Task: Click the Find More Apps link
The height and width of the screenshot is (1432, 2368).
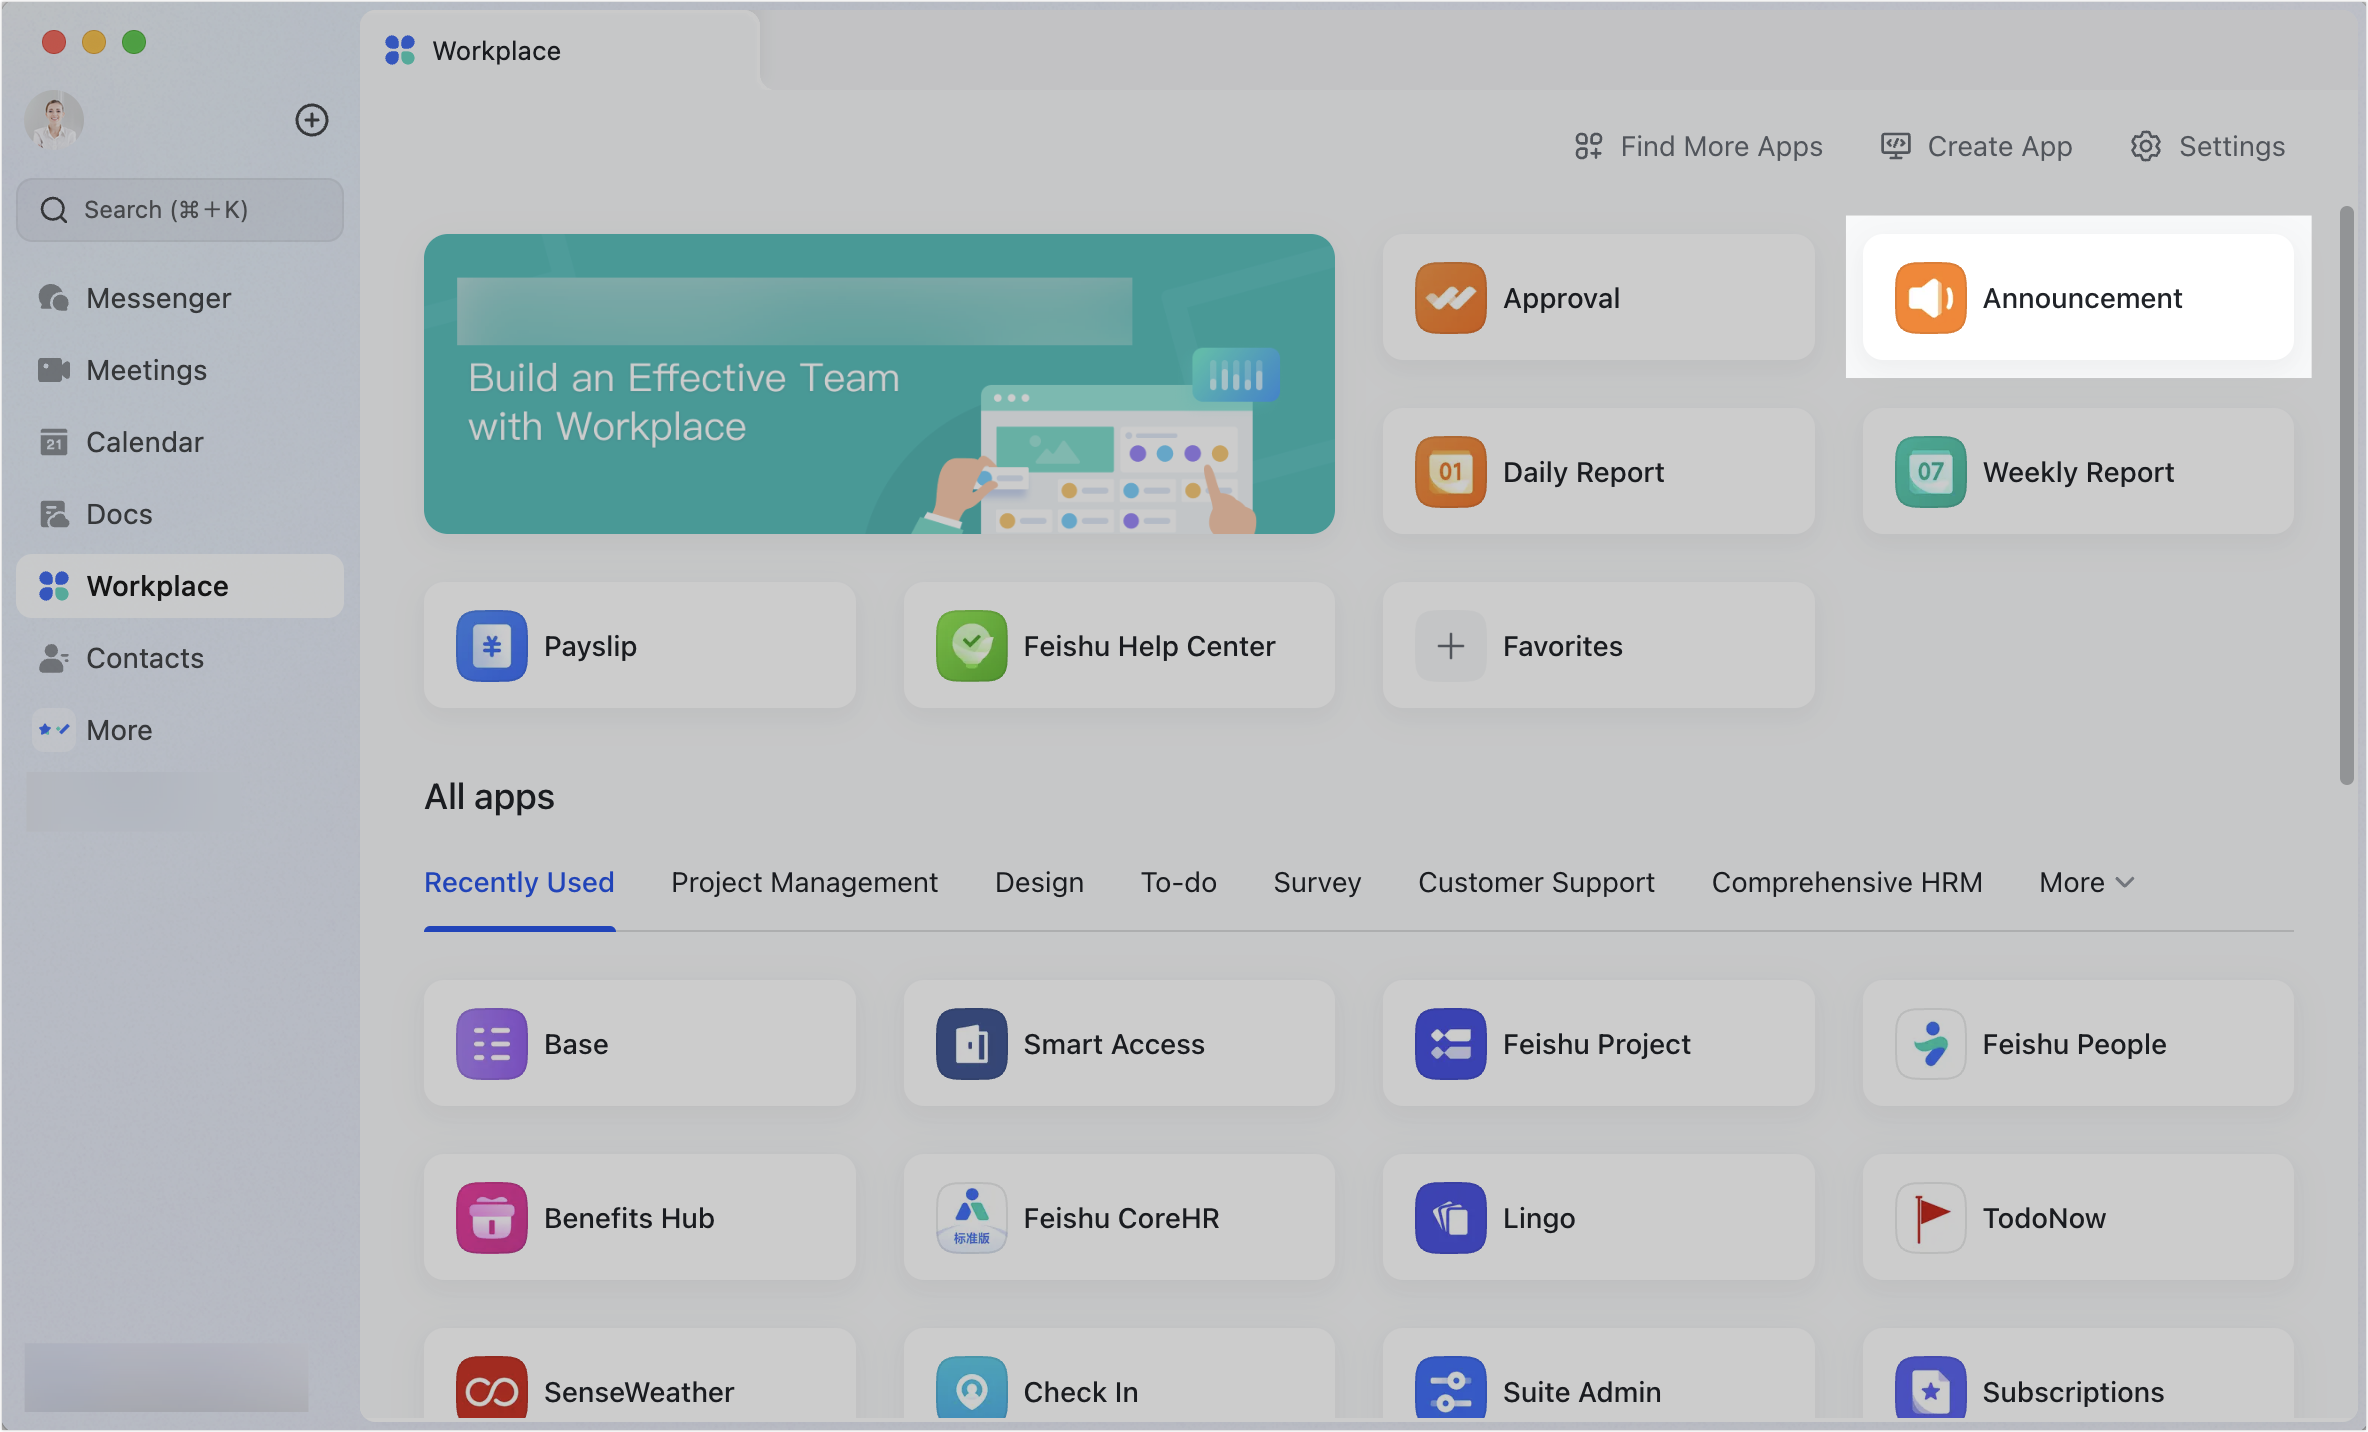Action: click(1699, 146)
